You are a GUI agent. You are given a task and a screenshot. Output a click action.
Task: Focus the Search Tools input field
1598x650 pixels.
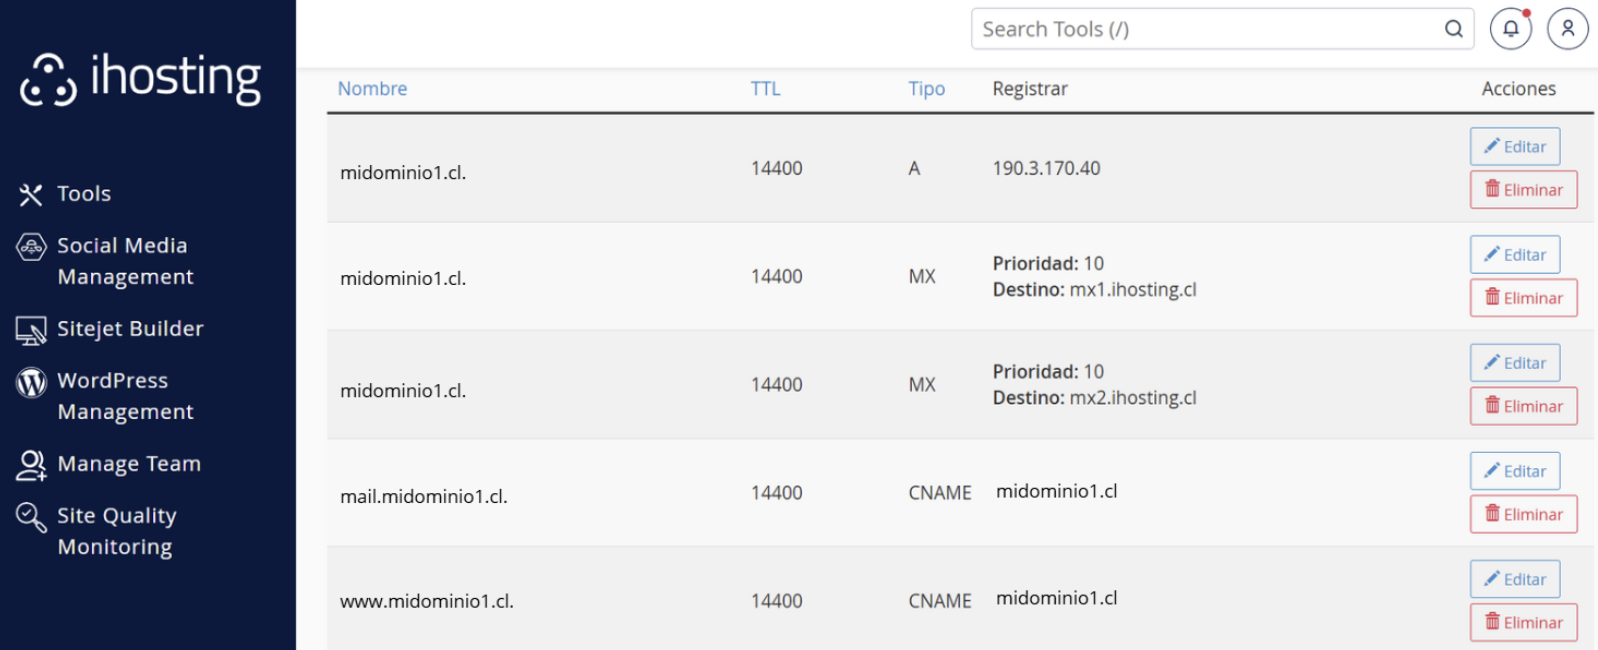(x=1205, y=29)
